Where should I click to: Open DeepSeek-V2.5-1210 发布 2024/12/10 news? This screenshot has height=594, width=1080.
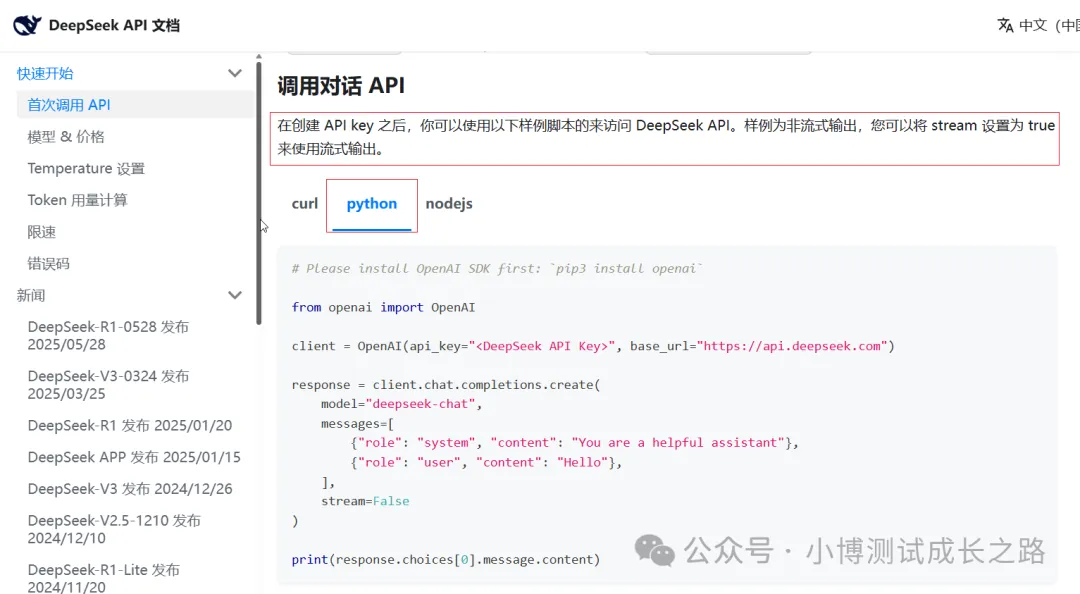pos(114,529)
